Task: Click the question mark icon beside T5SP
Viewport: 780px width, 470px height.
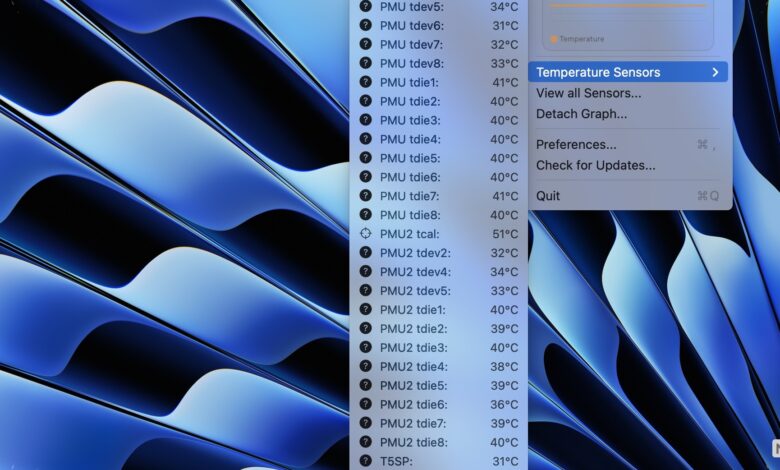Action: click(366, 461)
